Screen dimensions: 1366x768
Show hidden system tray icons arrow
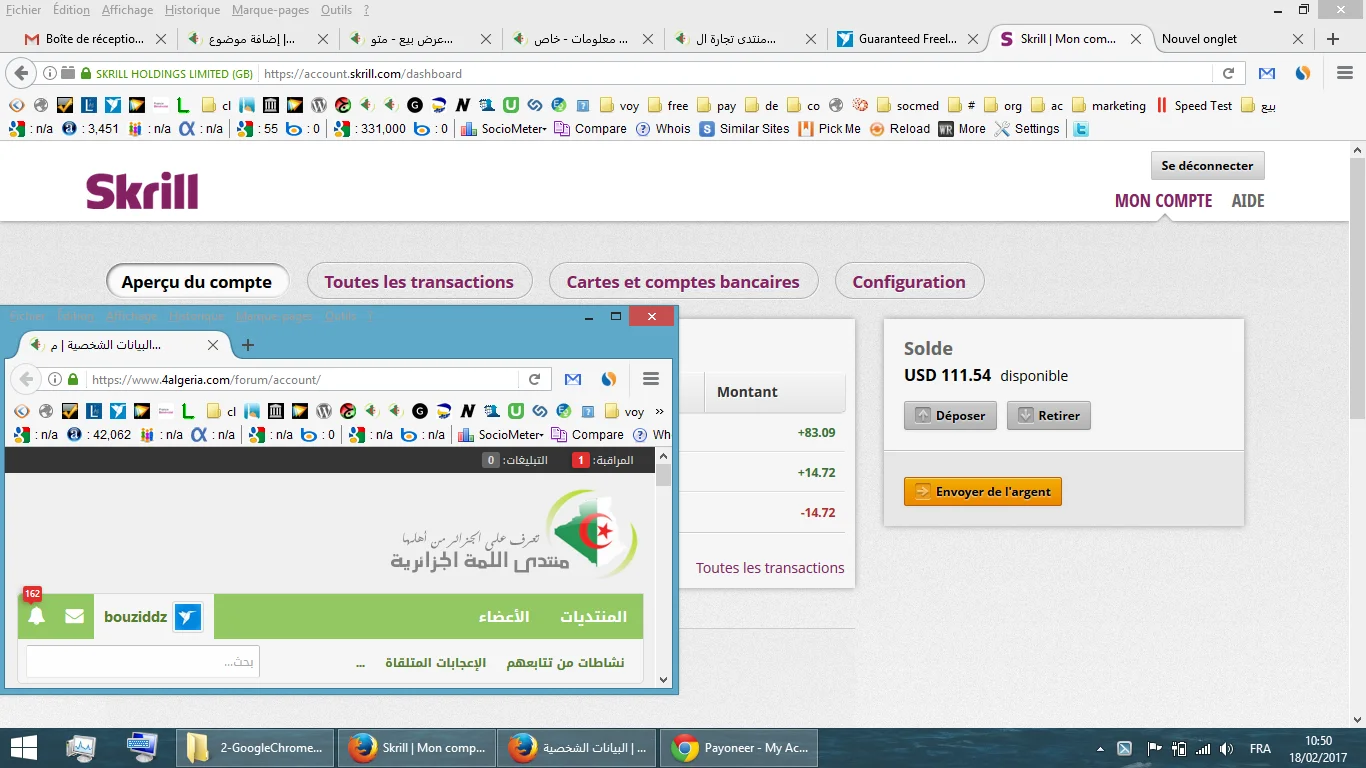[1101, 748]
